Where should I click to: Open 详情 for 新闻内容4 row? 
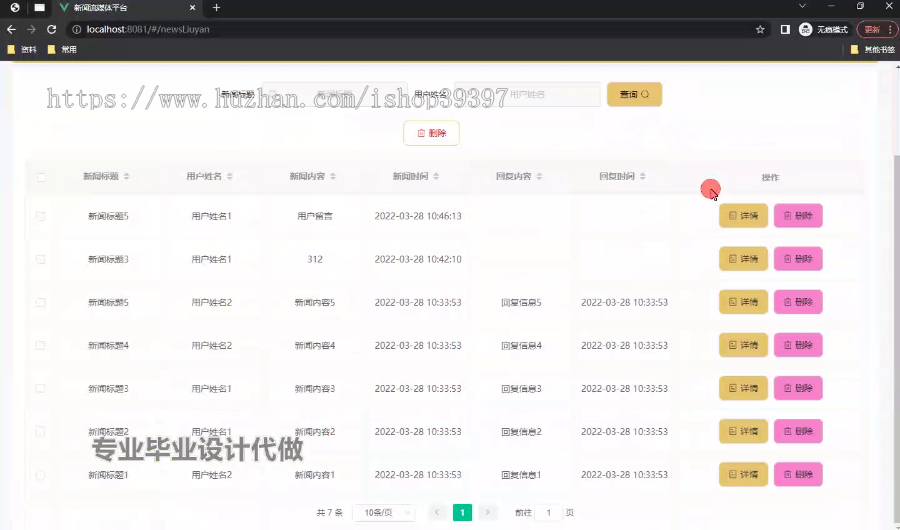point(743,345)
